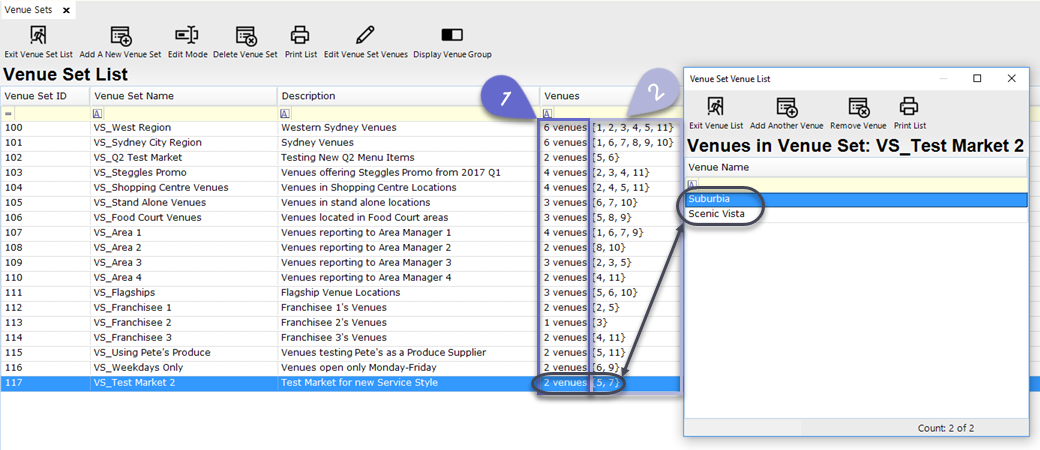This screenshot has width=1040, height=450.
Task: Open Edit Venue Set Venues
Action: [365, 36]
